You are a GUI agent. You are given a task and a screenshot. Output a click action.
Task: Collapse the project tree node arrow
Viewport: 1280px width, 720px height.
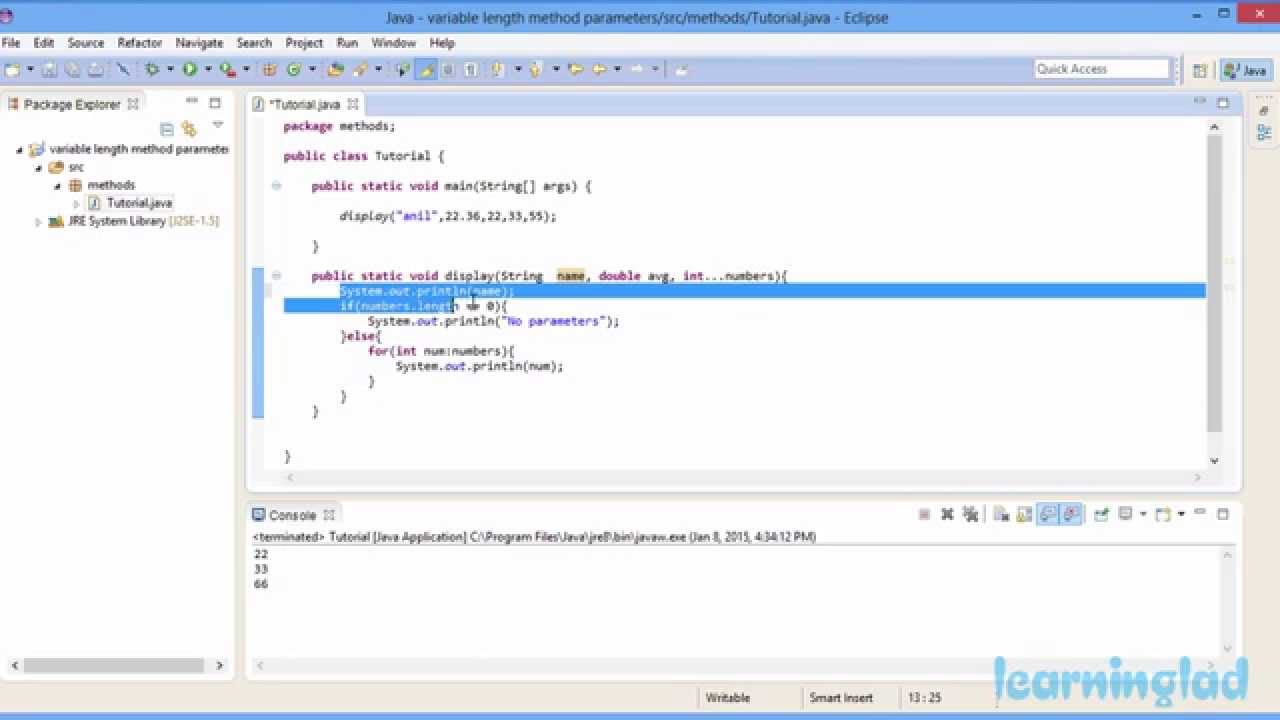(x=19, y=150)
